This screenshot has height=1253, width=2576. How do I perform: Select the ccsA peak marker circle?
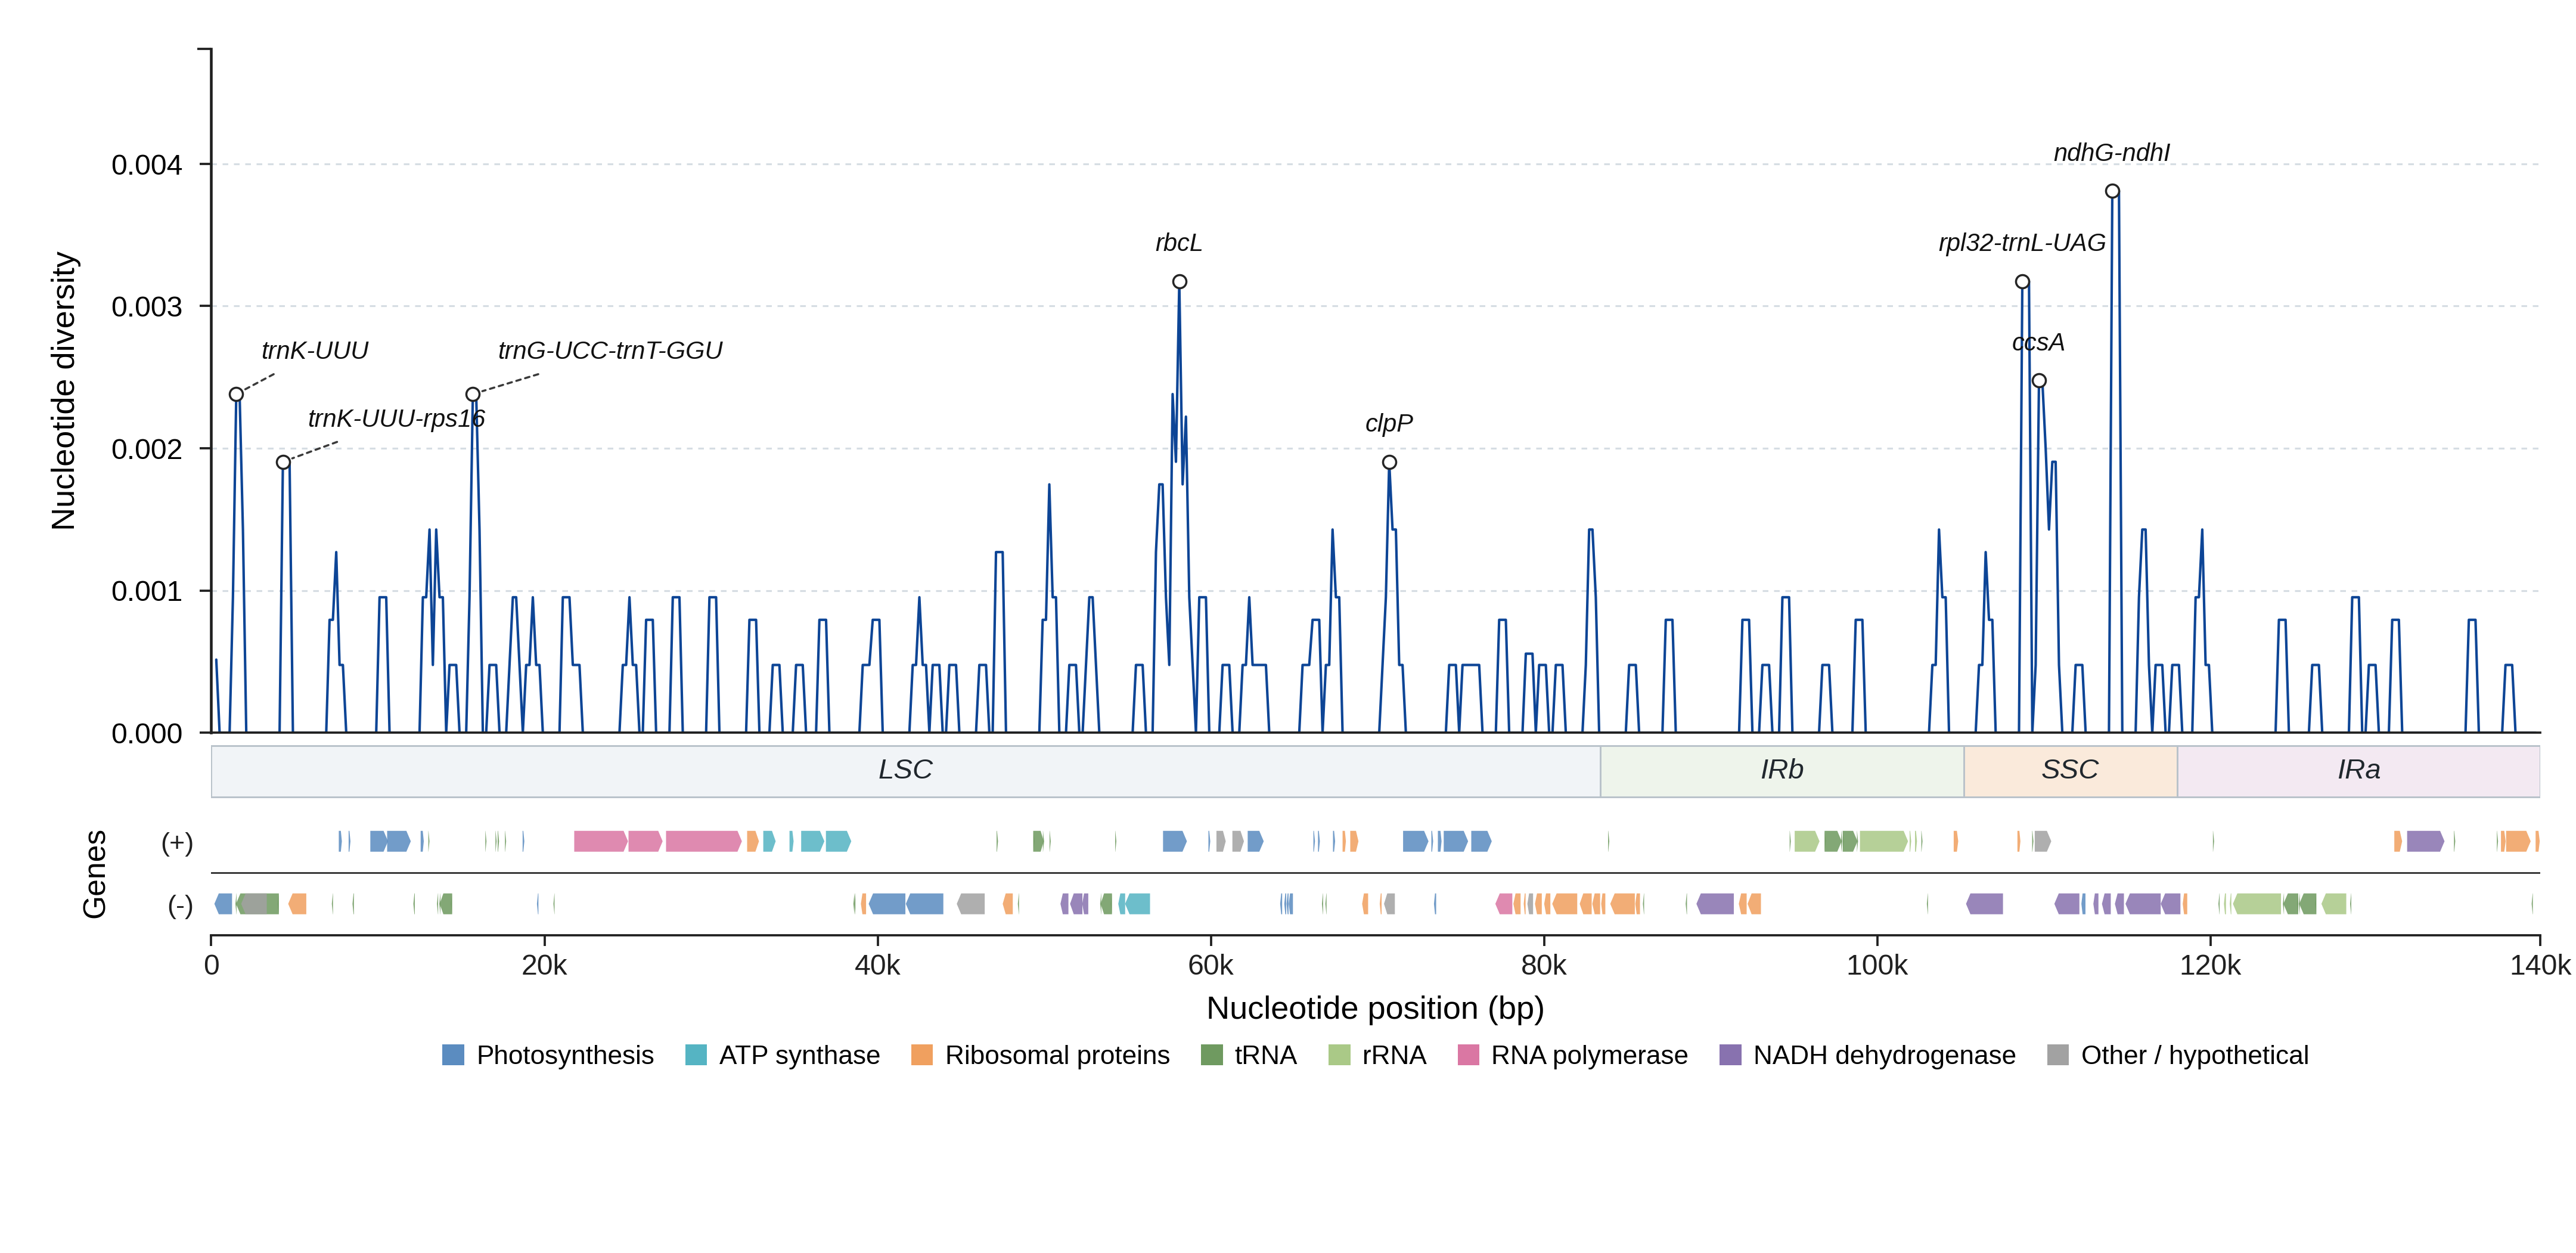[2039, 381]
